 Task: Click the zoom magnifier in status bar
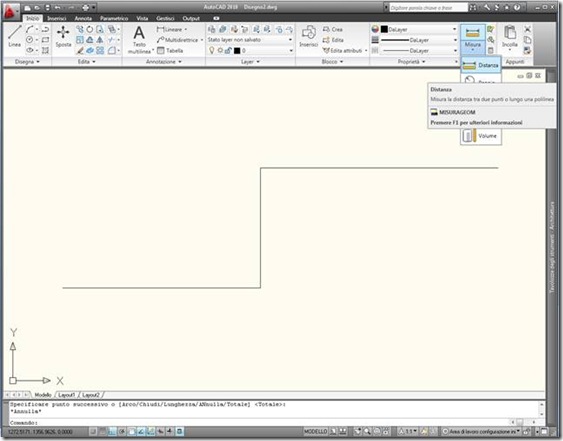pyautogui.click(x=367, y=431)
